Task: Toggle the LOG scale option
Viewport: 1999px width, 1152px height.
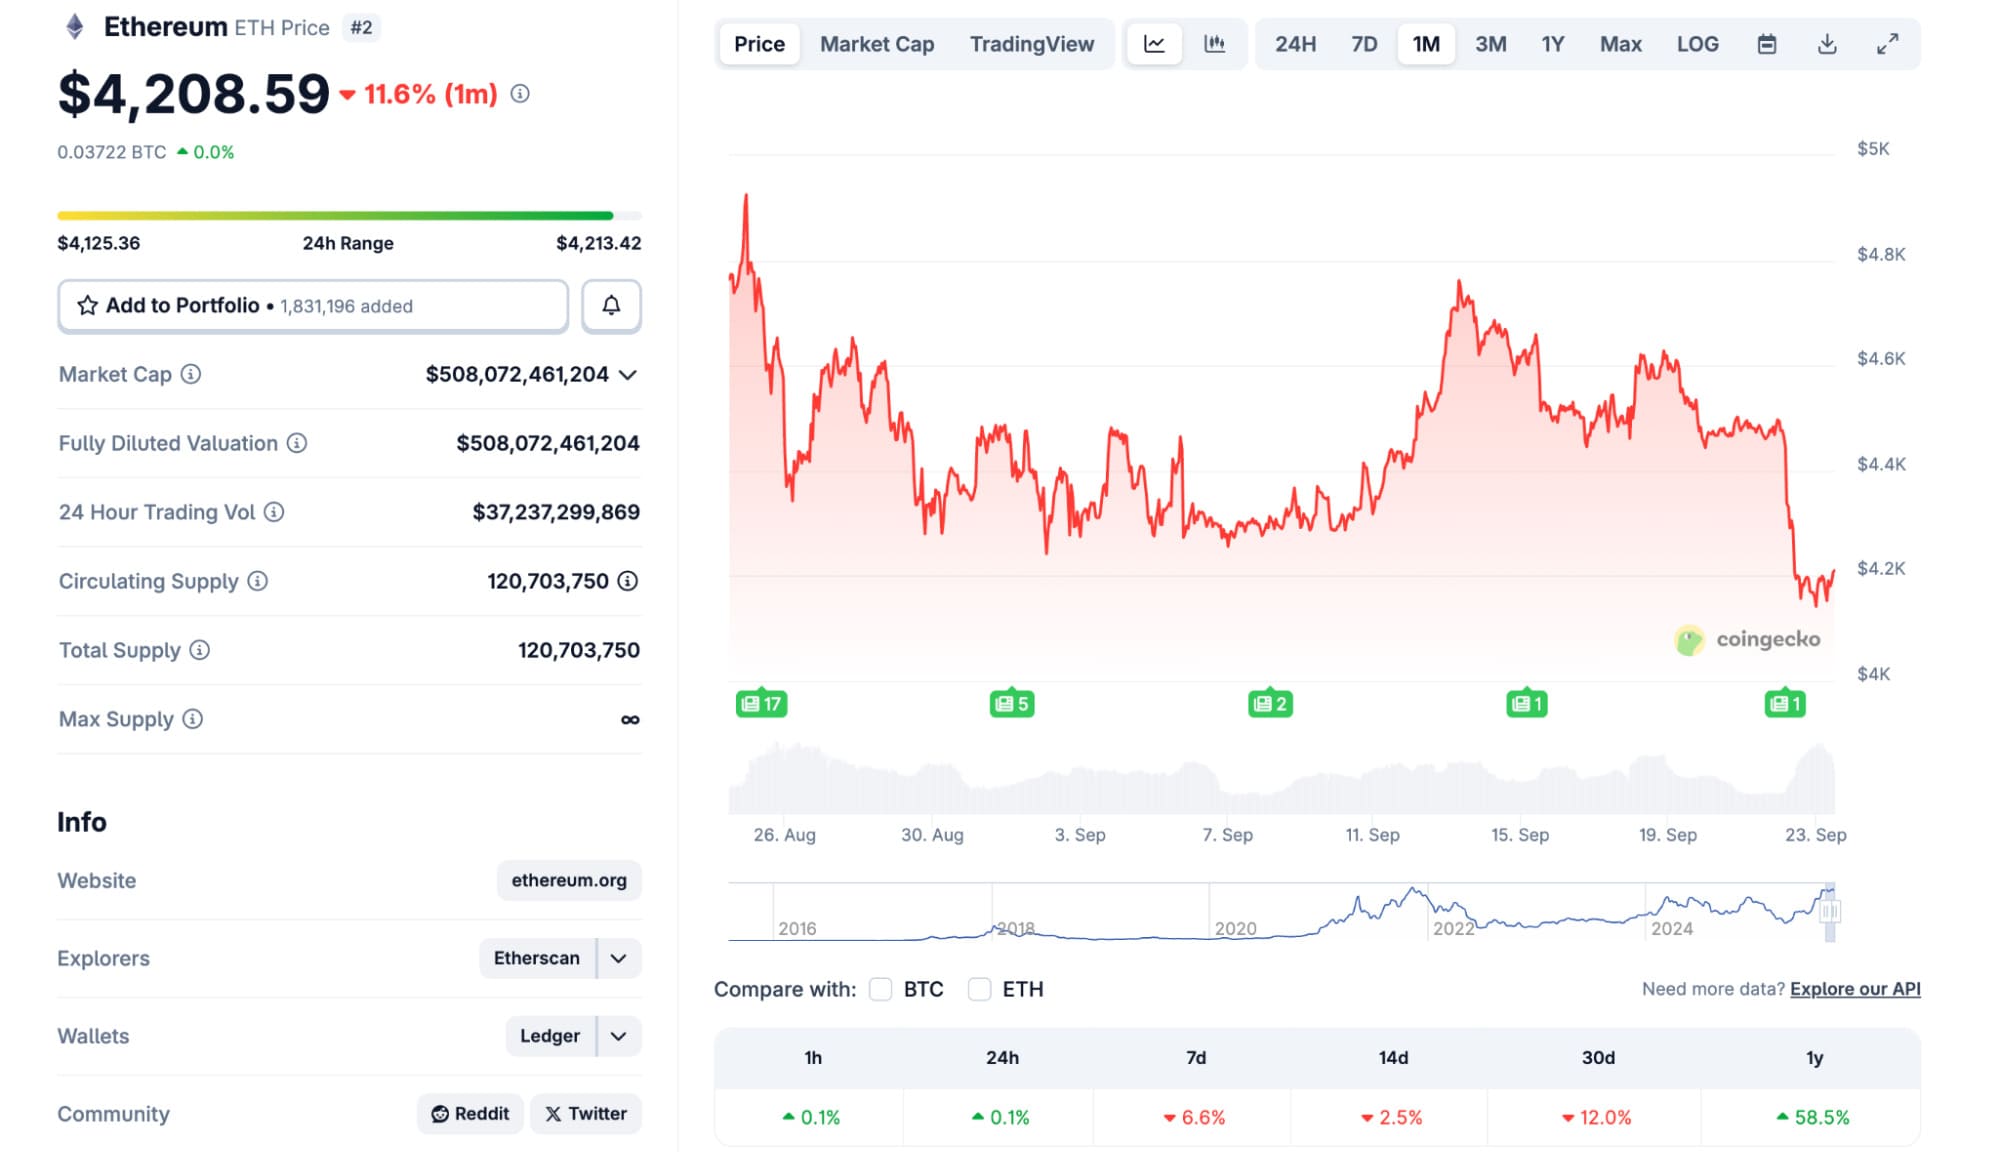Action: pos(1697,44)
